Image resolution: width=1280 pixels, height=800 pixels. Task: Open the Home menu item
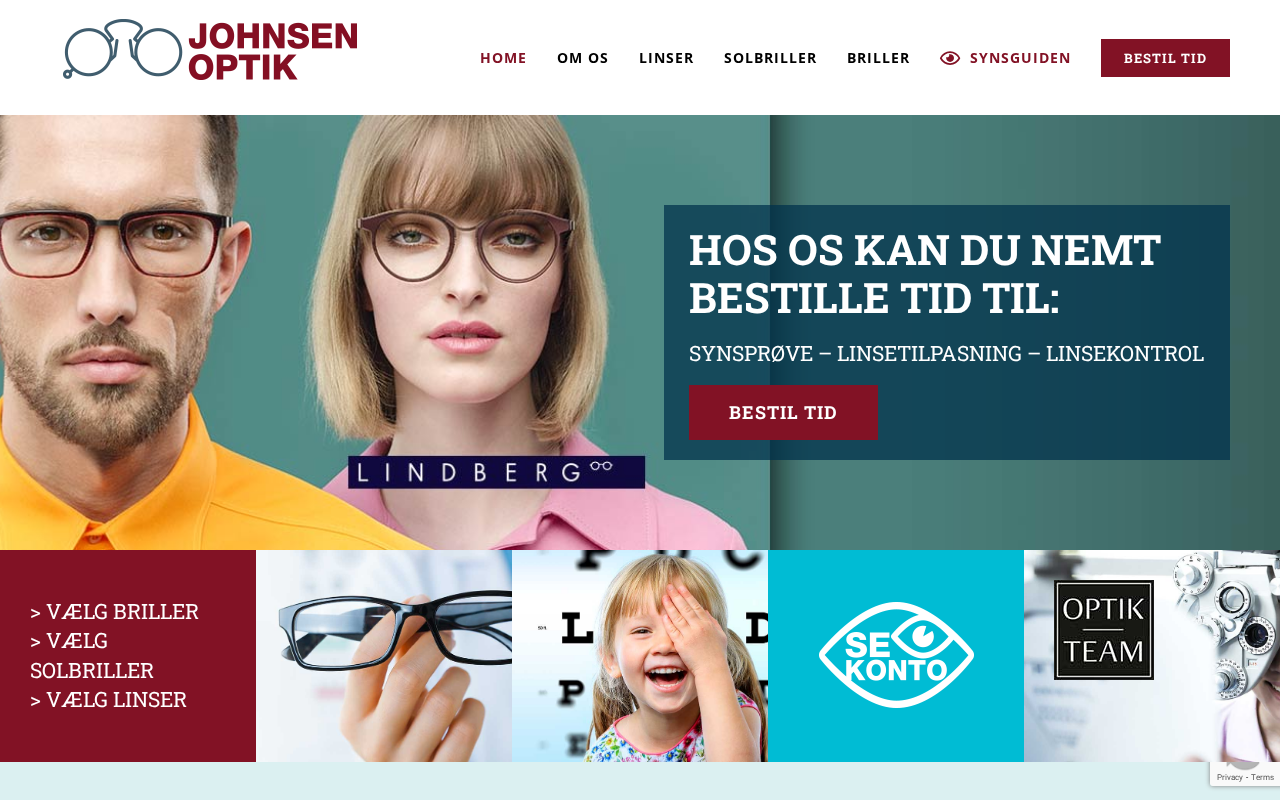503,58
